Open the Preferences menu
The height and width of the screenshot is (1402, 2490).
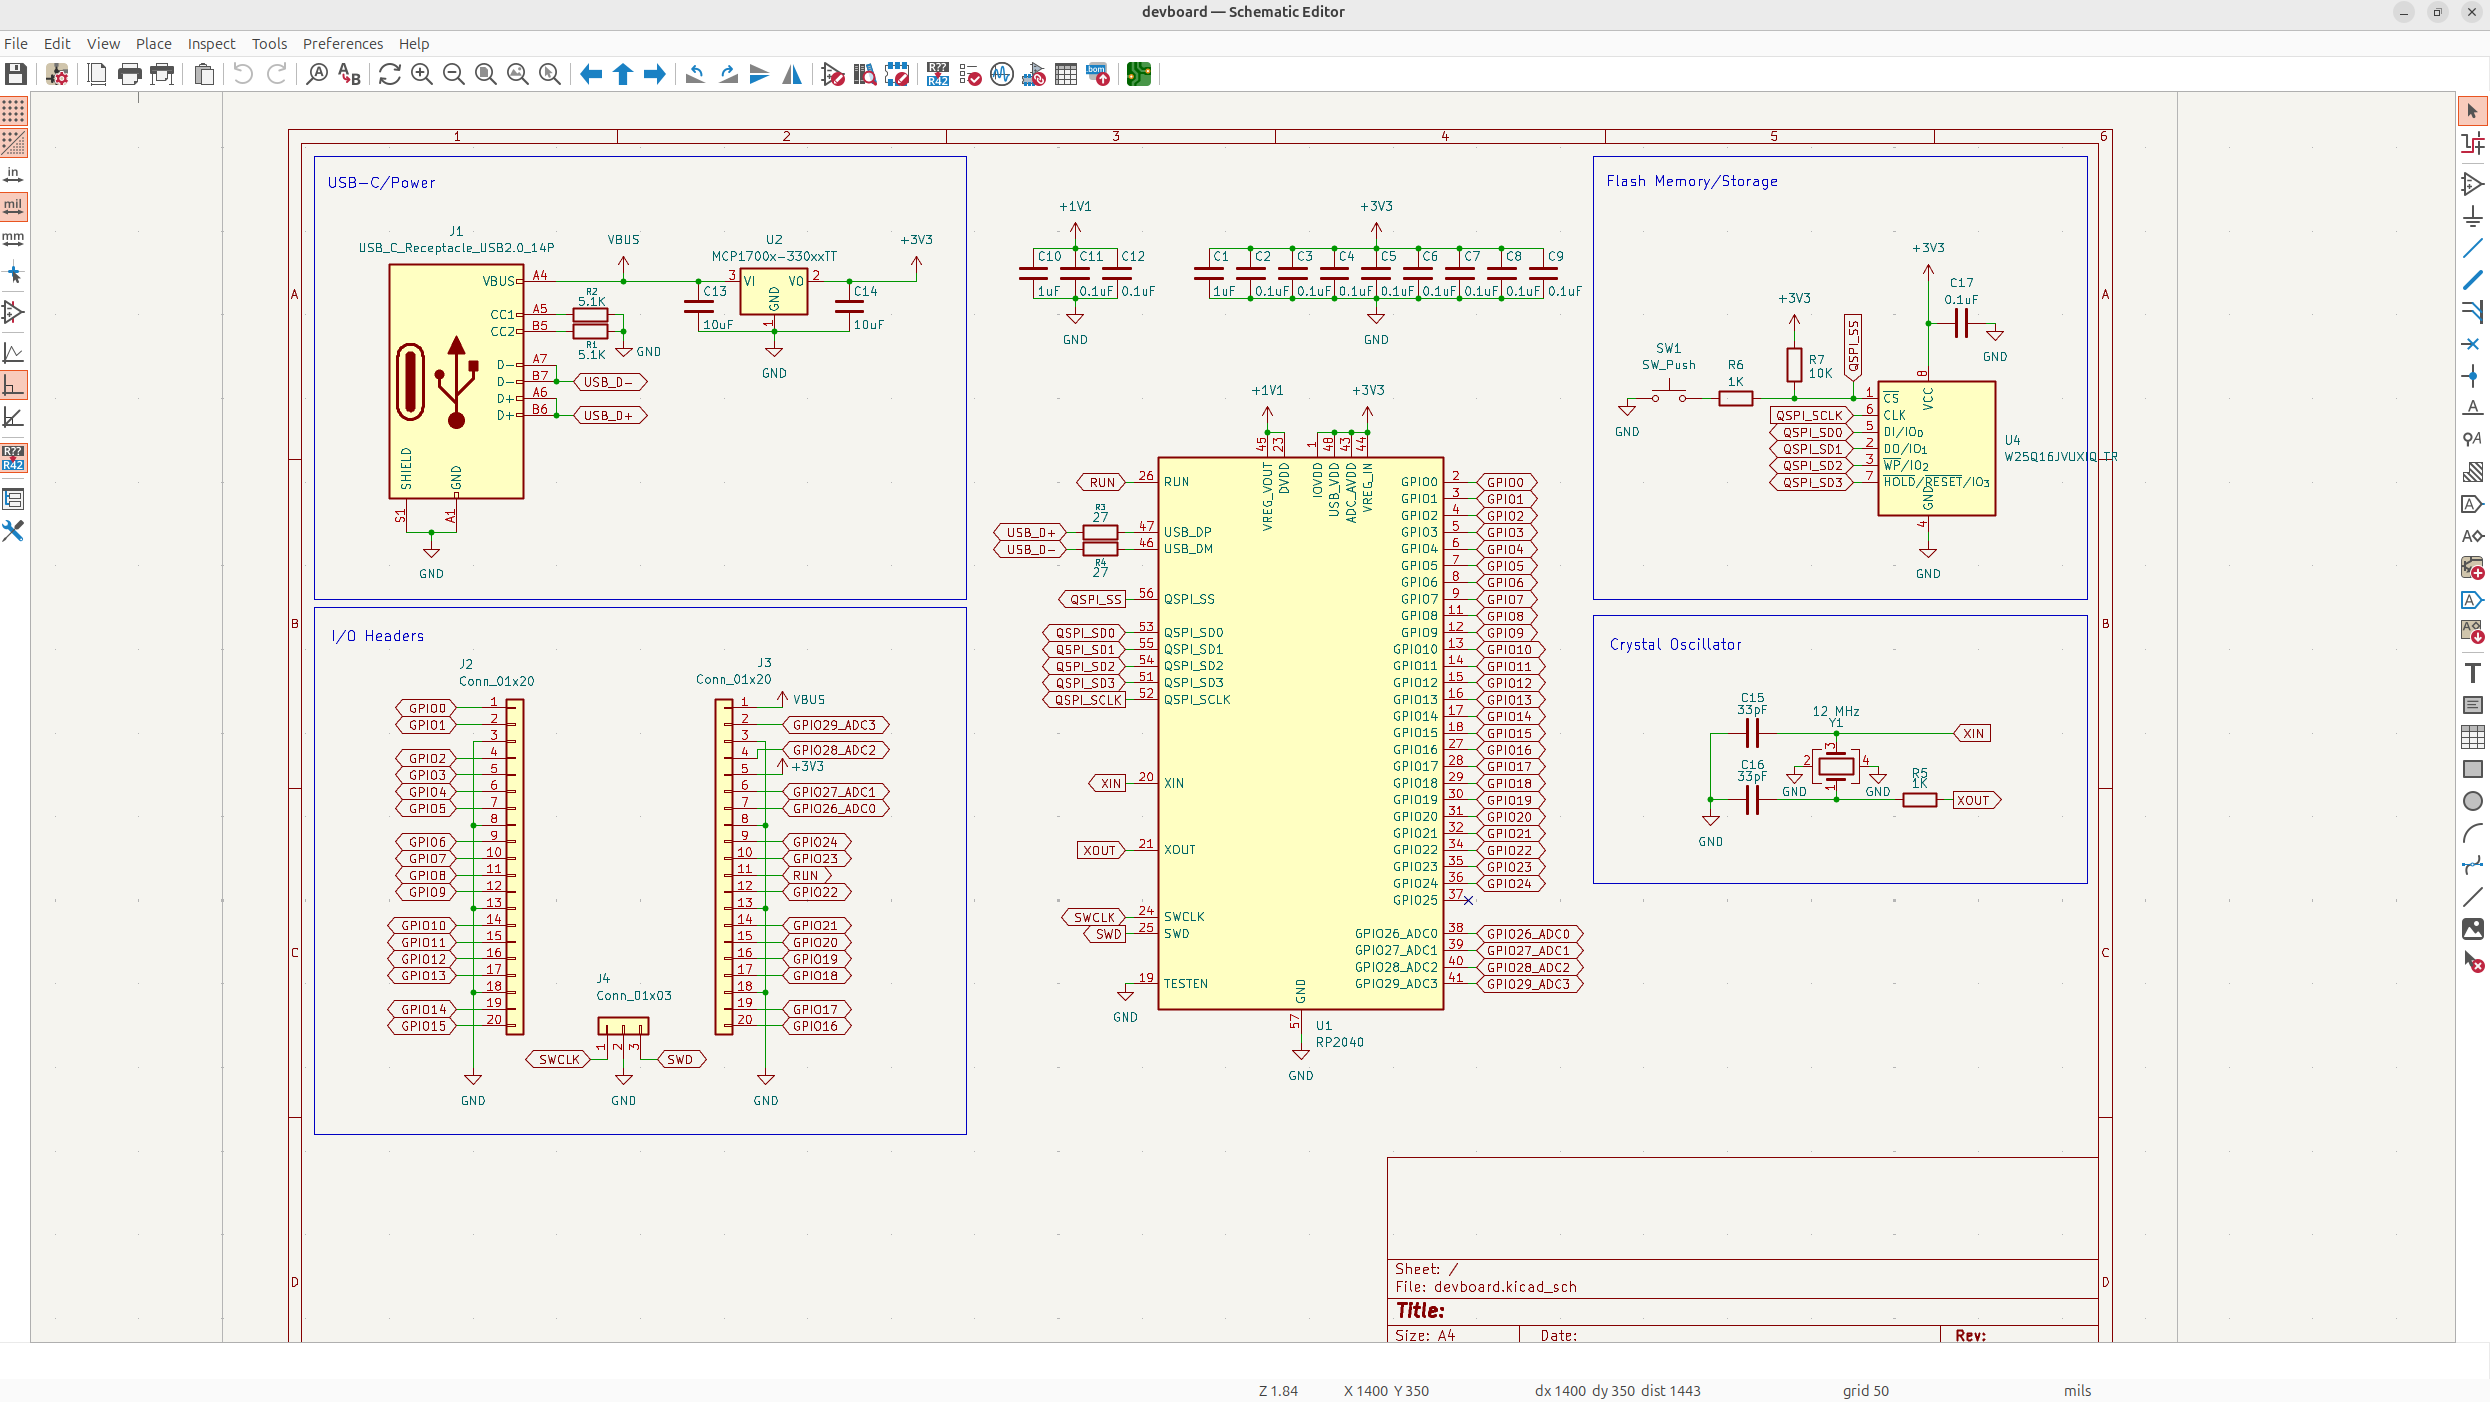[342, 44]
